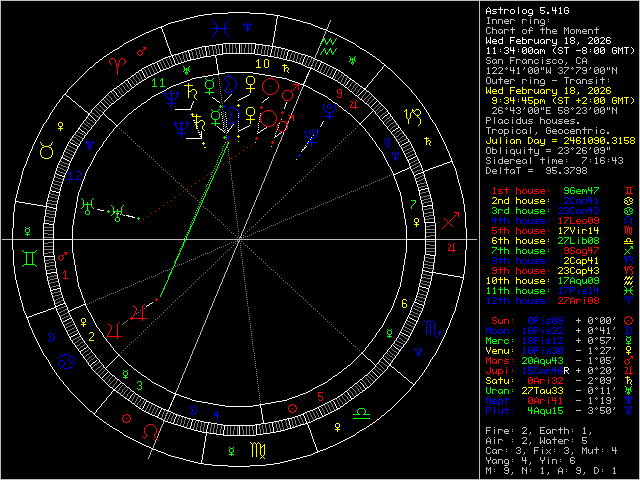The height and width of the screenshot is (480, 640).
Task: Click the red Leo glyph on the outer ring
Action: tap(150, 431)
